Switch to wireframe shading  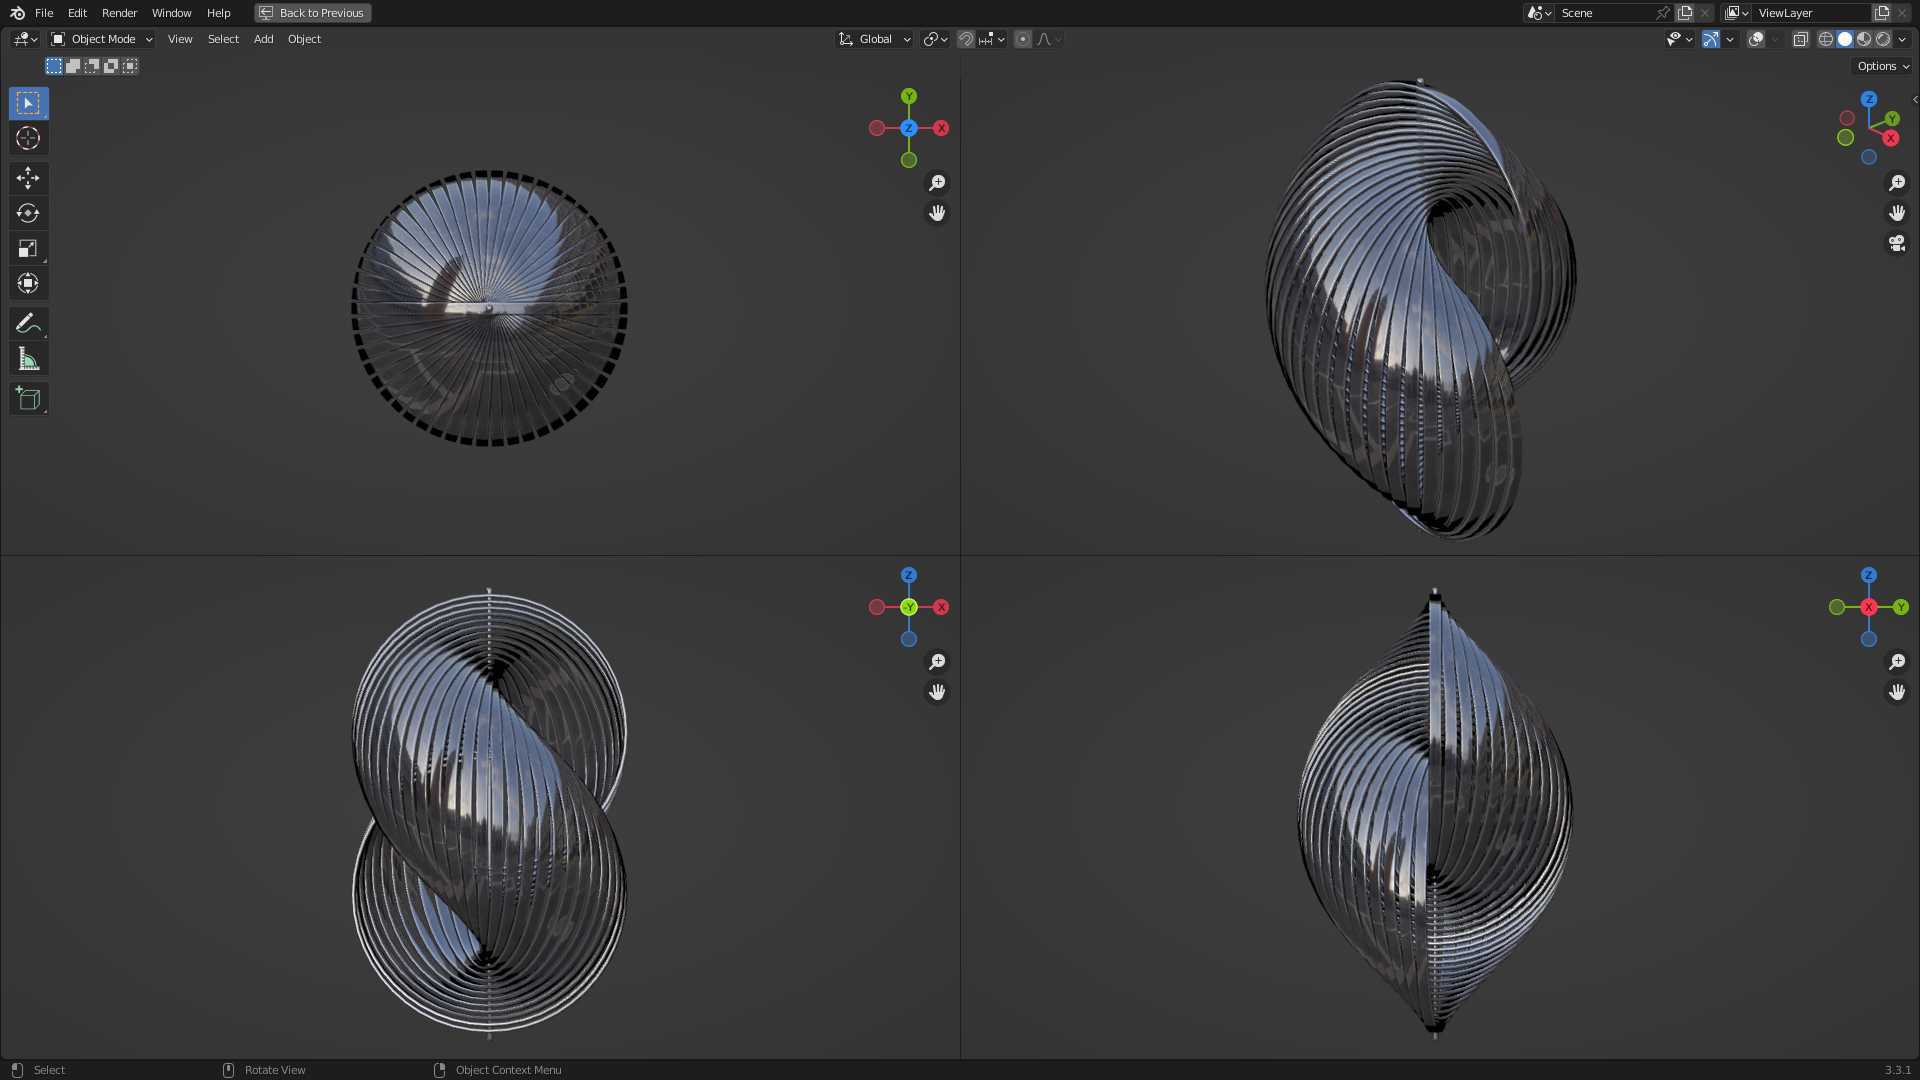(1826, 39)
